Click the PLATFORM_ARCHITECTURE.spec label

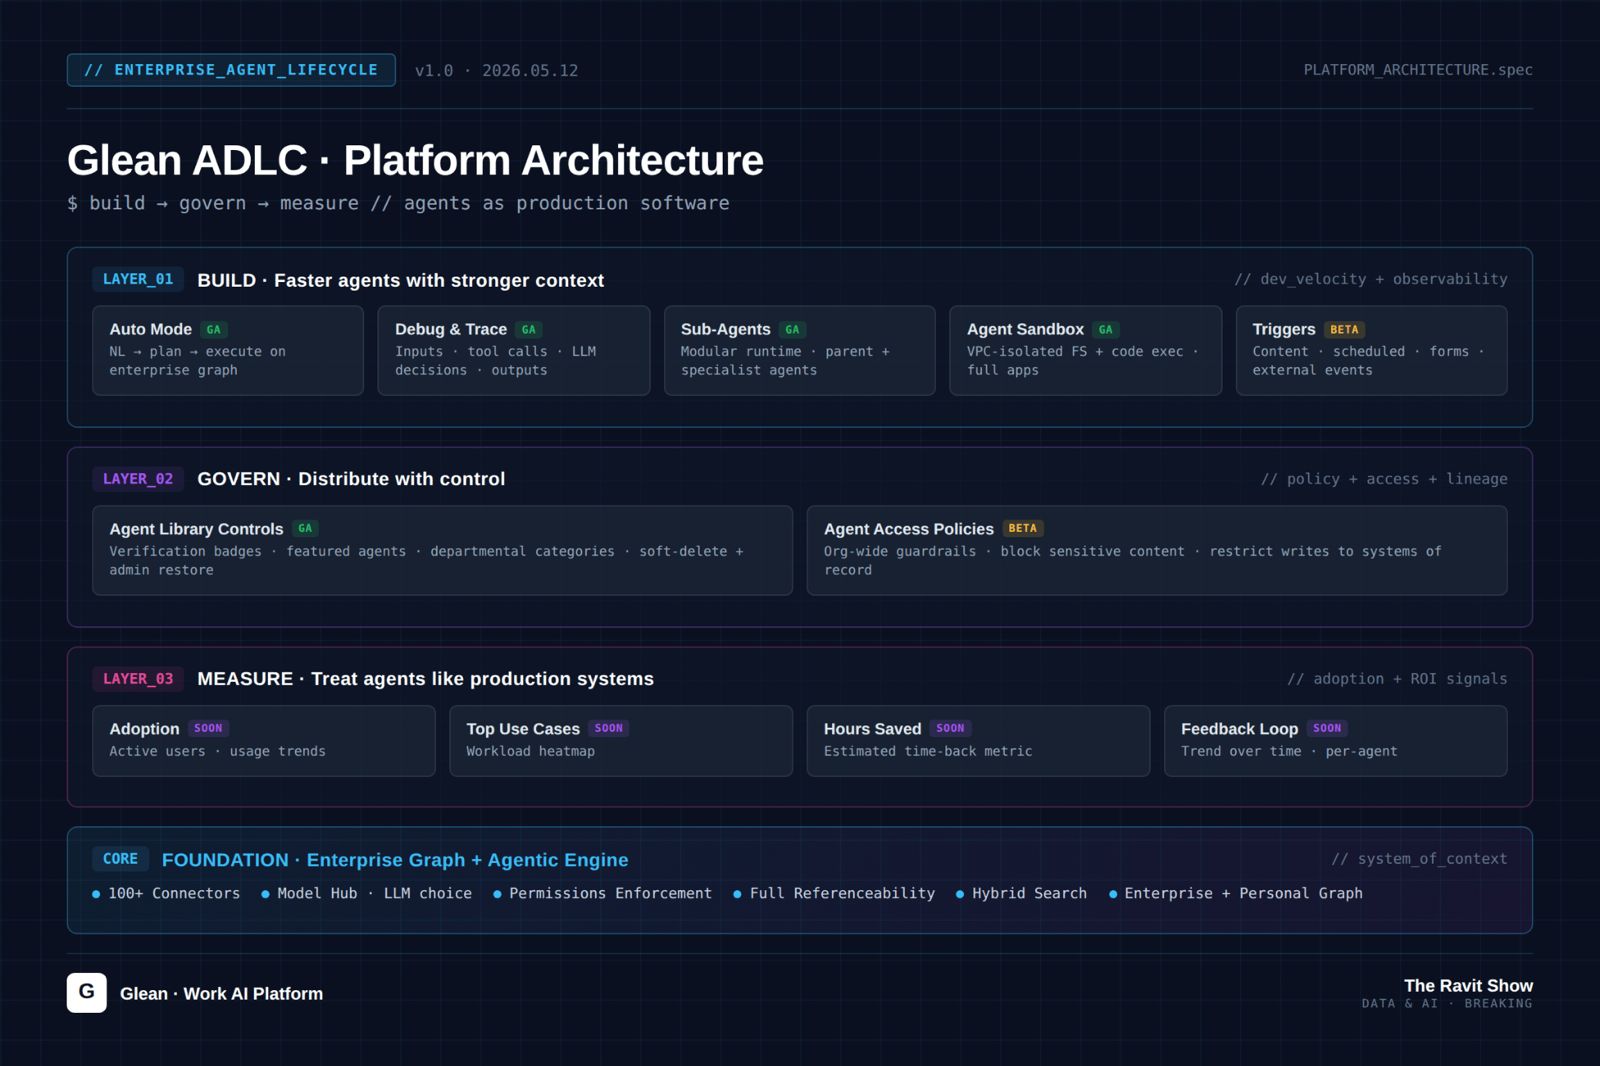[x=1418, y=70]
